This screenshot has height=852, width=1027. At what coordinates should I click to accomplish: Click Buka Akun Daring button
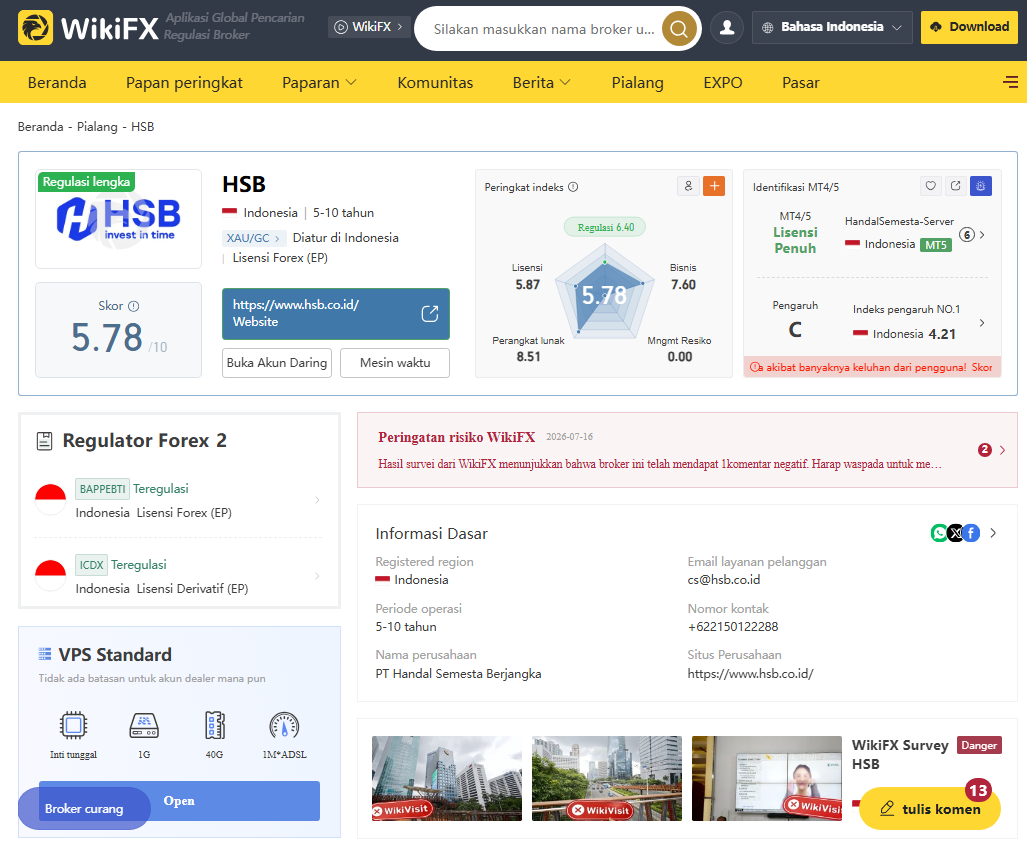pos(276,363)
